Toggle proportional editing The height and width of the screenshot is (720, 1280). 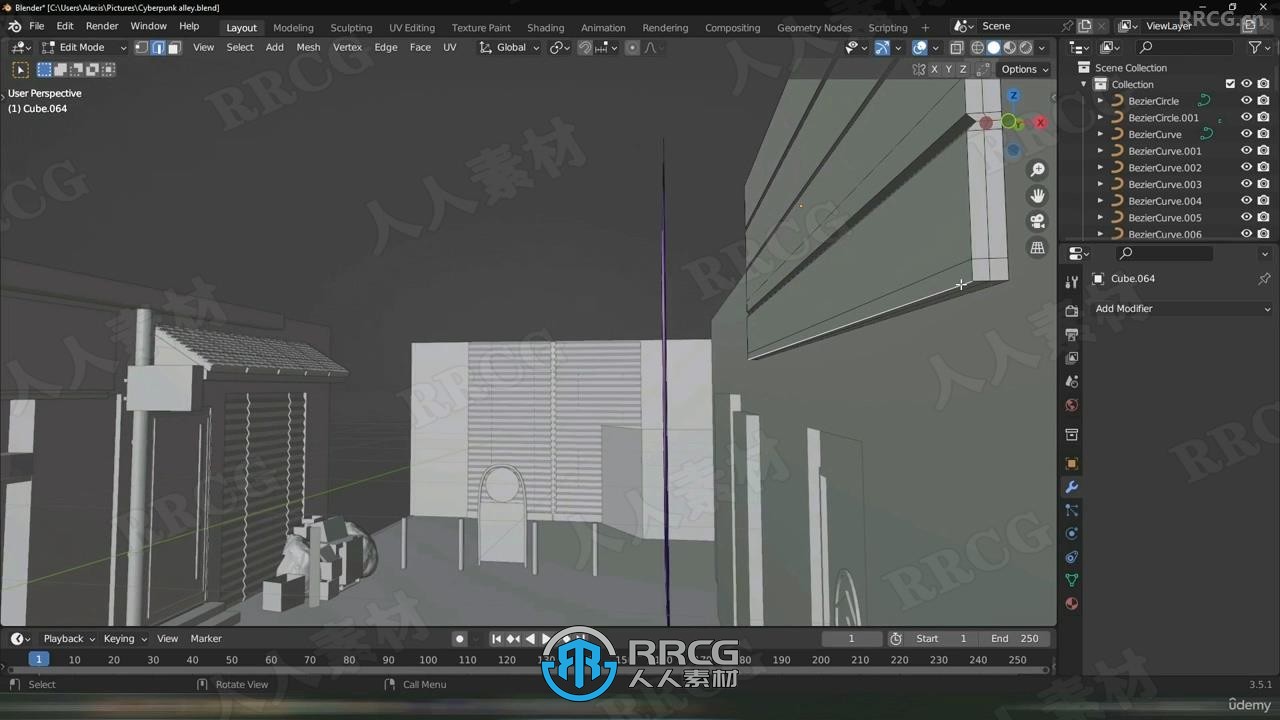[x=632, y=47]
